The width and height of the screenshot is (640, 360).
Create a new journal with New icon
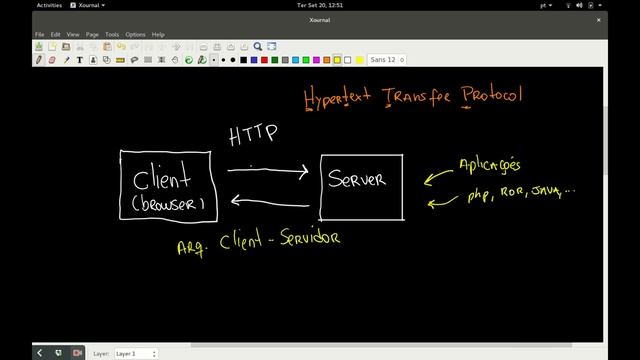coord(52,47)
